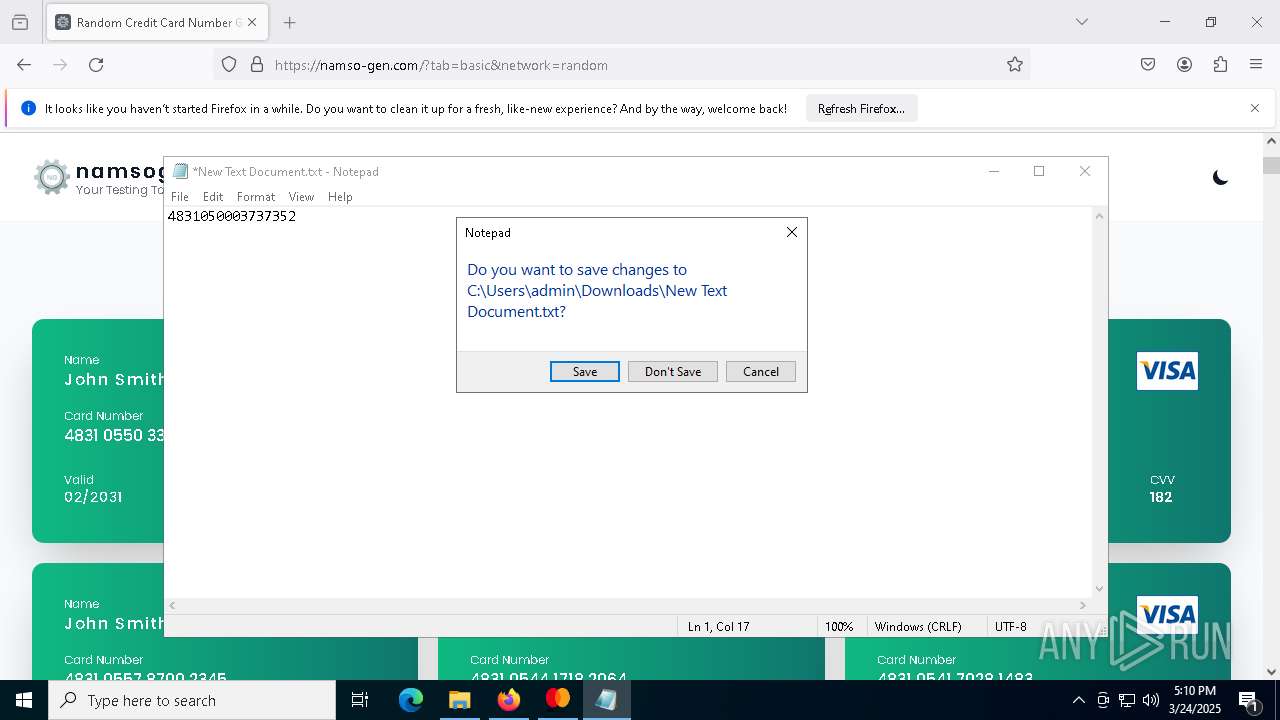List all tabs dropdown arrow
1280x720 pixels.
(1081, 22)
